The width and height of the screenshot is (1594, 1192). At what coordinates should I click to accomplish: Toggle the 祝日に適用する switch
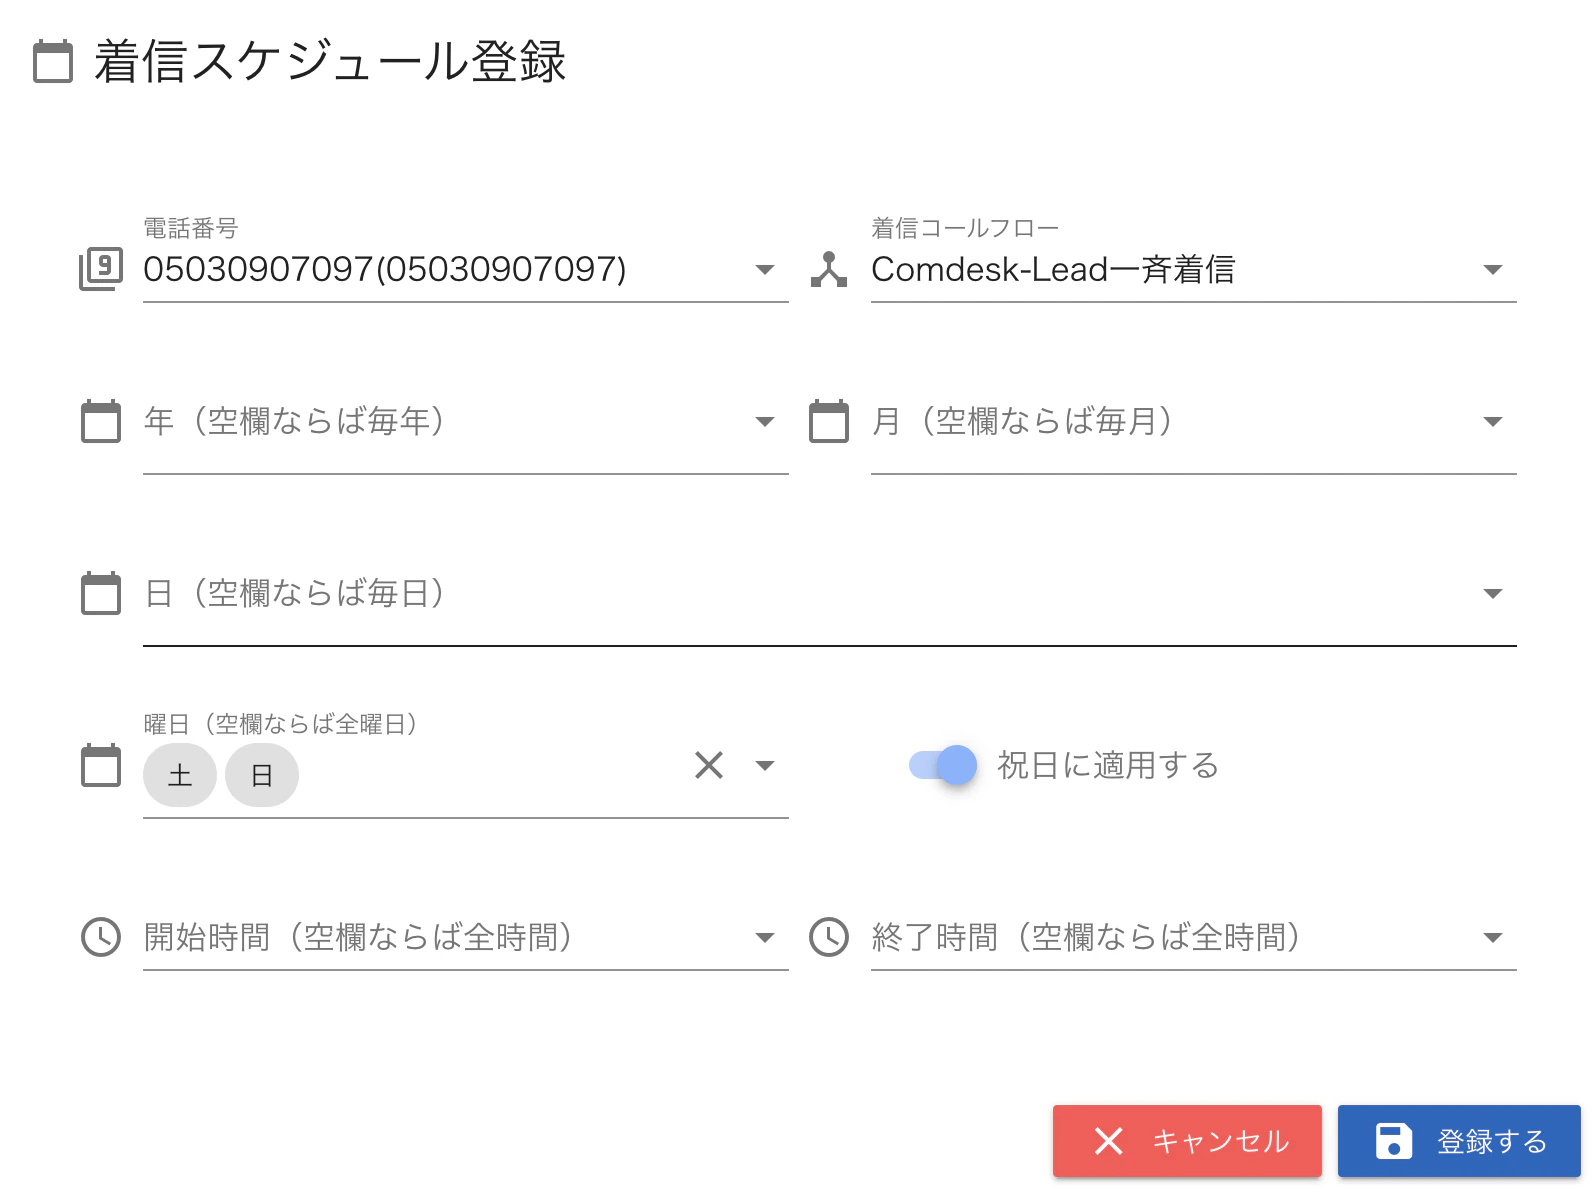point(942,765)
